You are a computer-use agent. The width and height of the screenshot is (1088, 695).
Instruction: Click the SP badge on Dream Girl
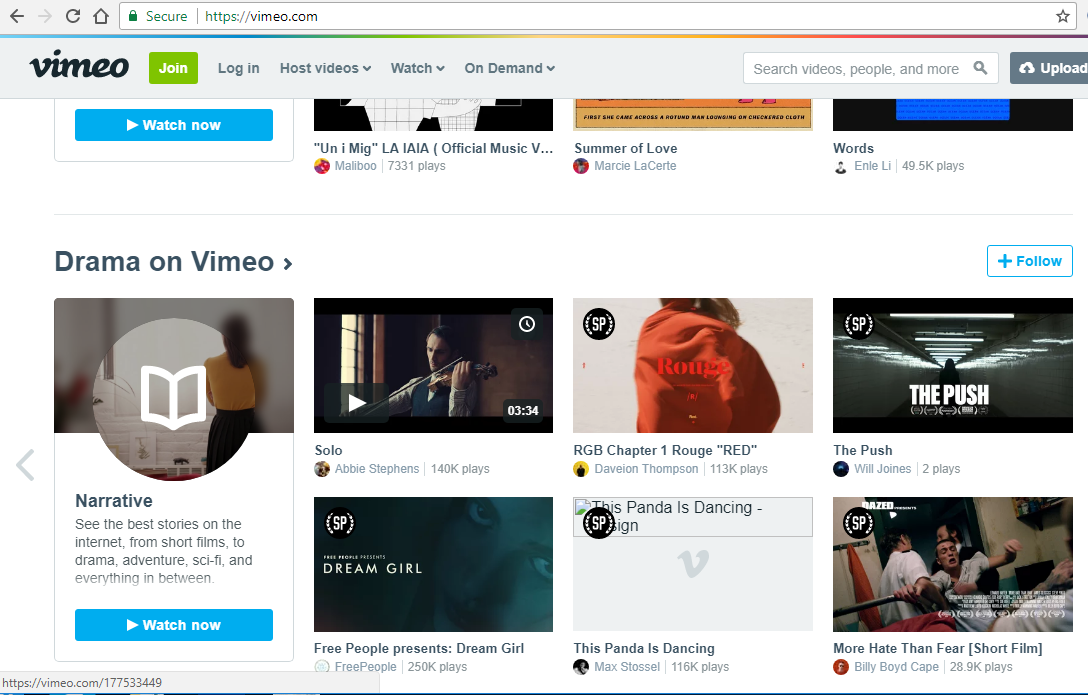coord(340,523)
